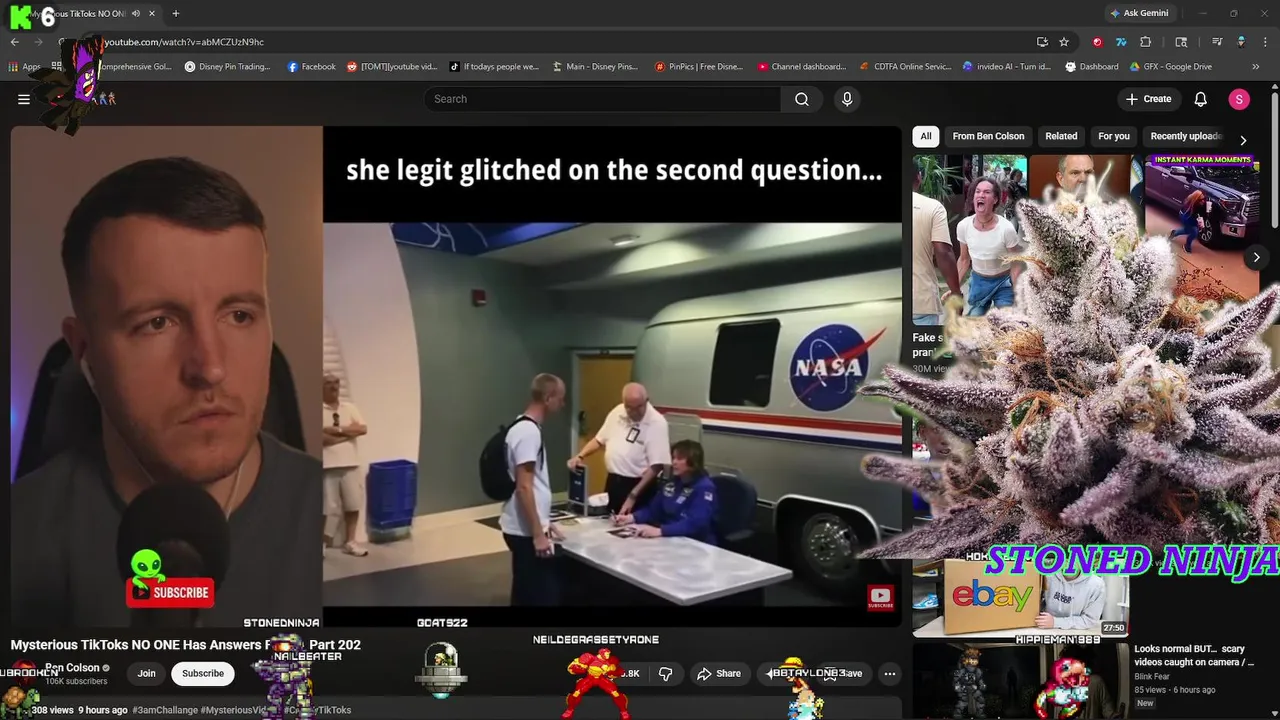
Task: Mute the tab's audio speaker icon
Action: tap(136, 14)
